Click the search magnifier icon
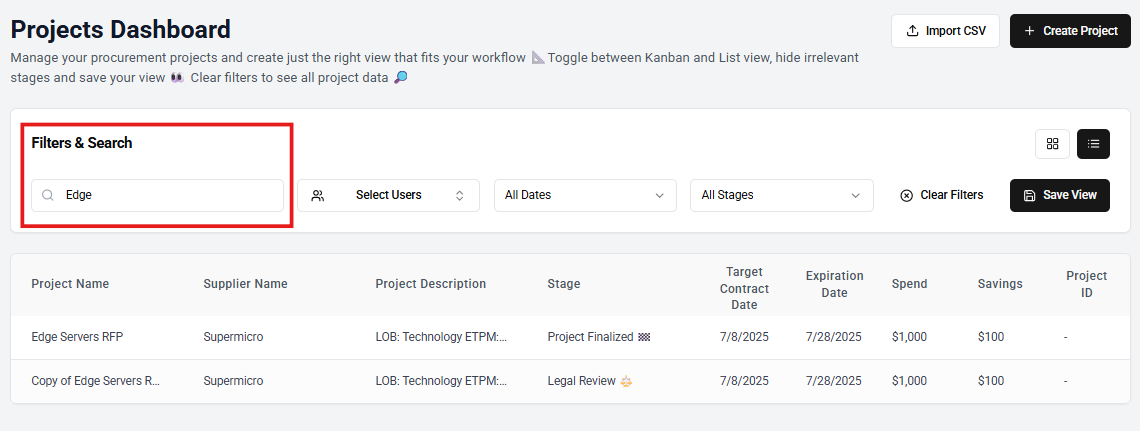The width and height of the screenshot is (1140, 431). coord(48,196)
